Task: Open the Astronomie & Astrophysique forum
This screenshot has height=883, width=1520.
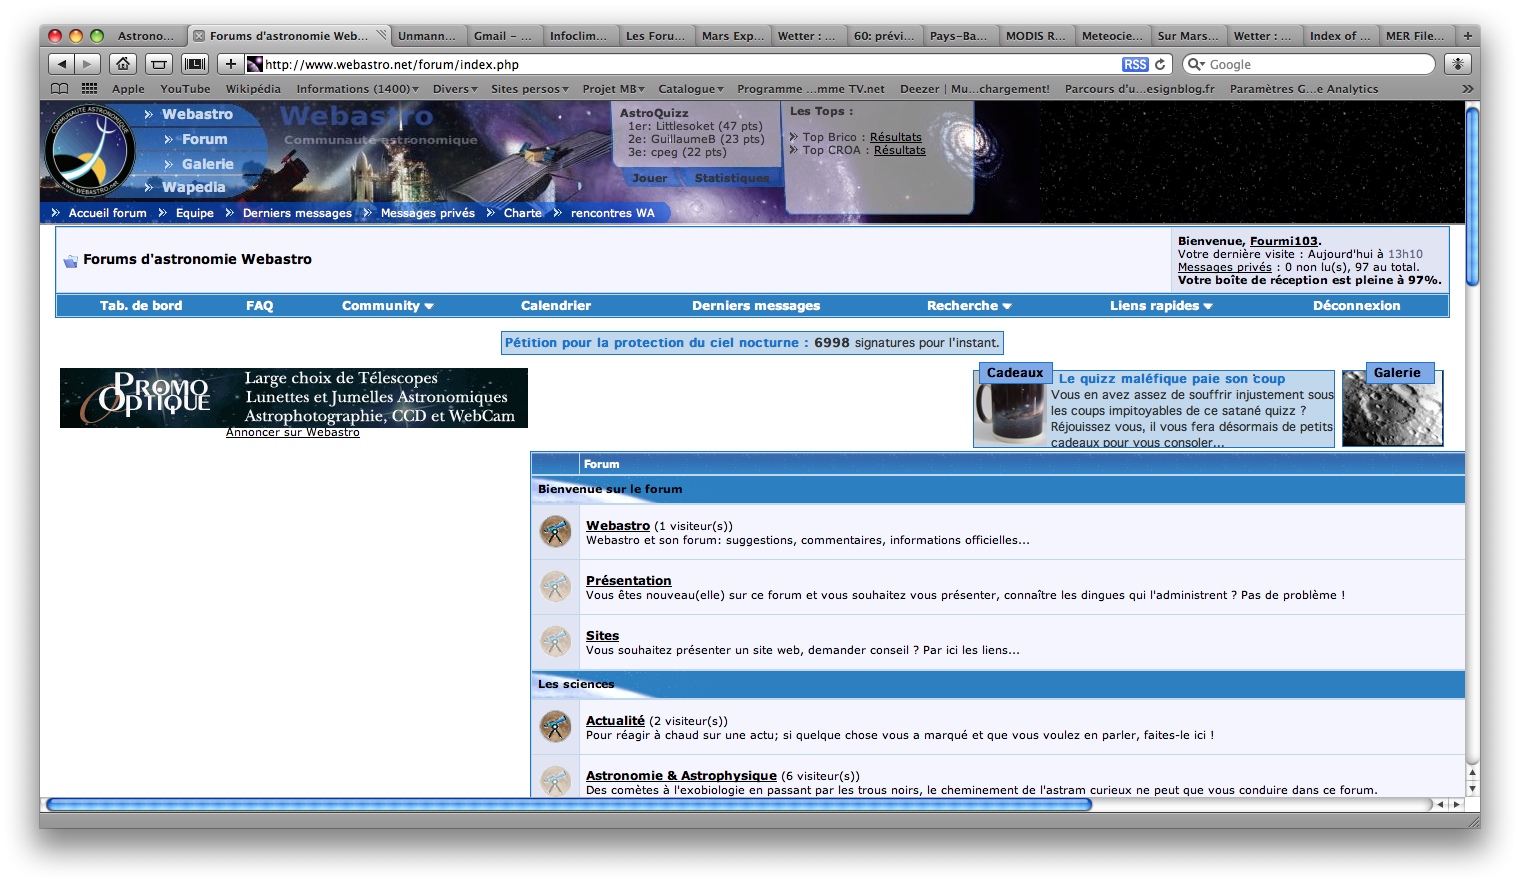Action: pyautogui.click(x=681, y=775)
